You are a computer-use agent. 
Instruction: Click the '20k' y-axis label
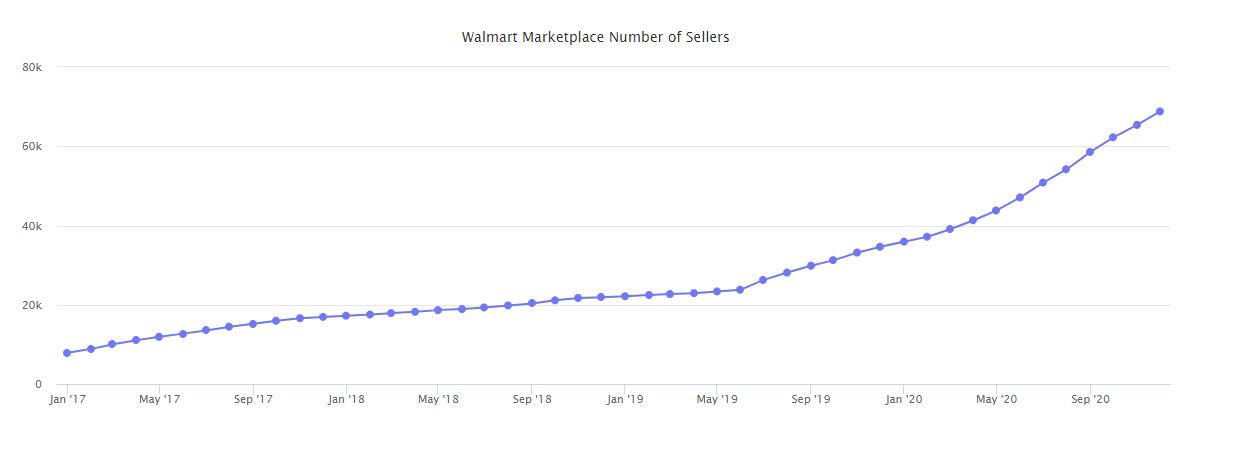click(x=32, y=305)
